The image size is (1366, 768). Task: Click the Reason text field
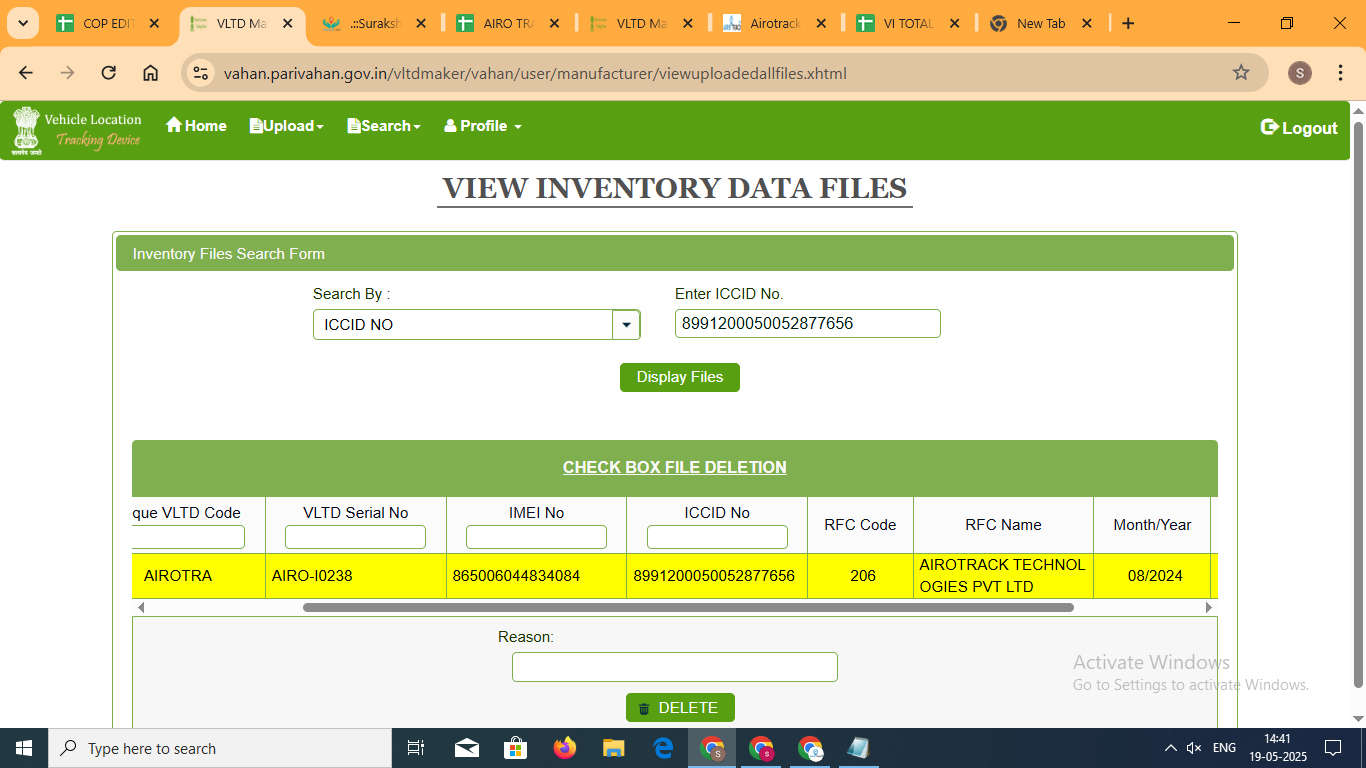tap(674, 667)
